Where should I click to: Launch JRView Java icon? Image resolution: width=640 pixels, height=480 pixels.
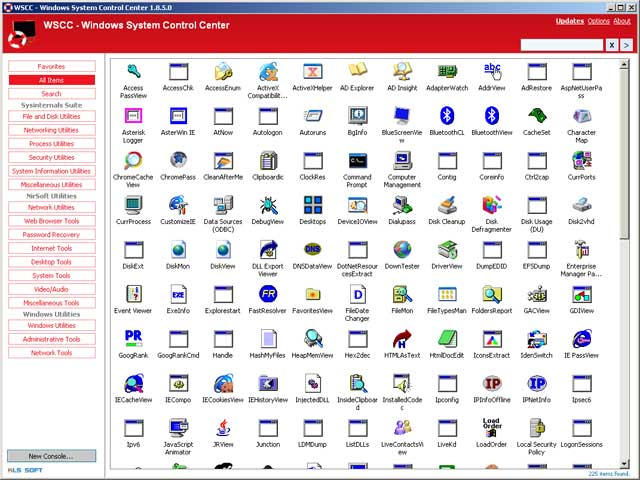tap(223, 428)
